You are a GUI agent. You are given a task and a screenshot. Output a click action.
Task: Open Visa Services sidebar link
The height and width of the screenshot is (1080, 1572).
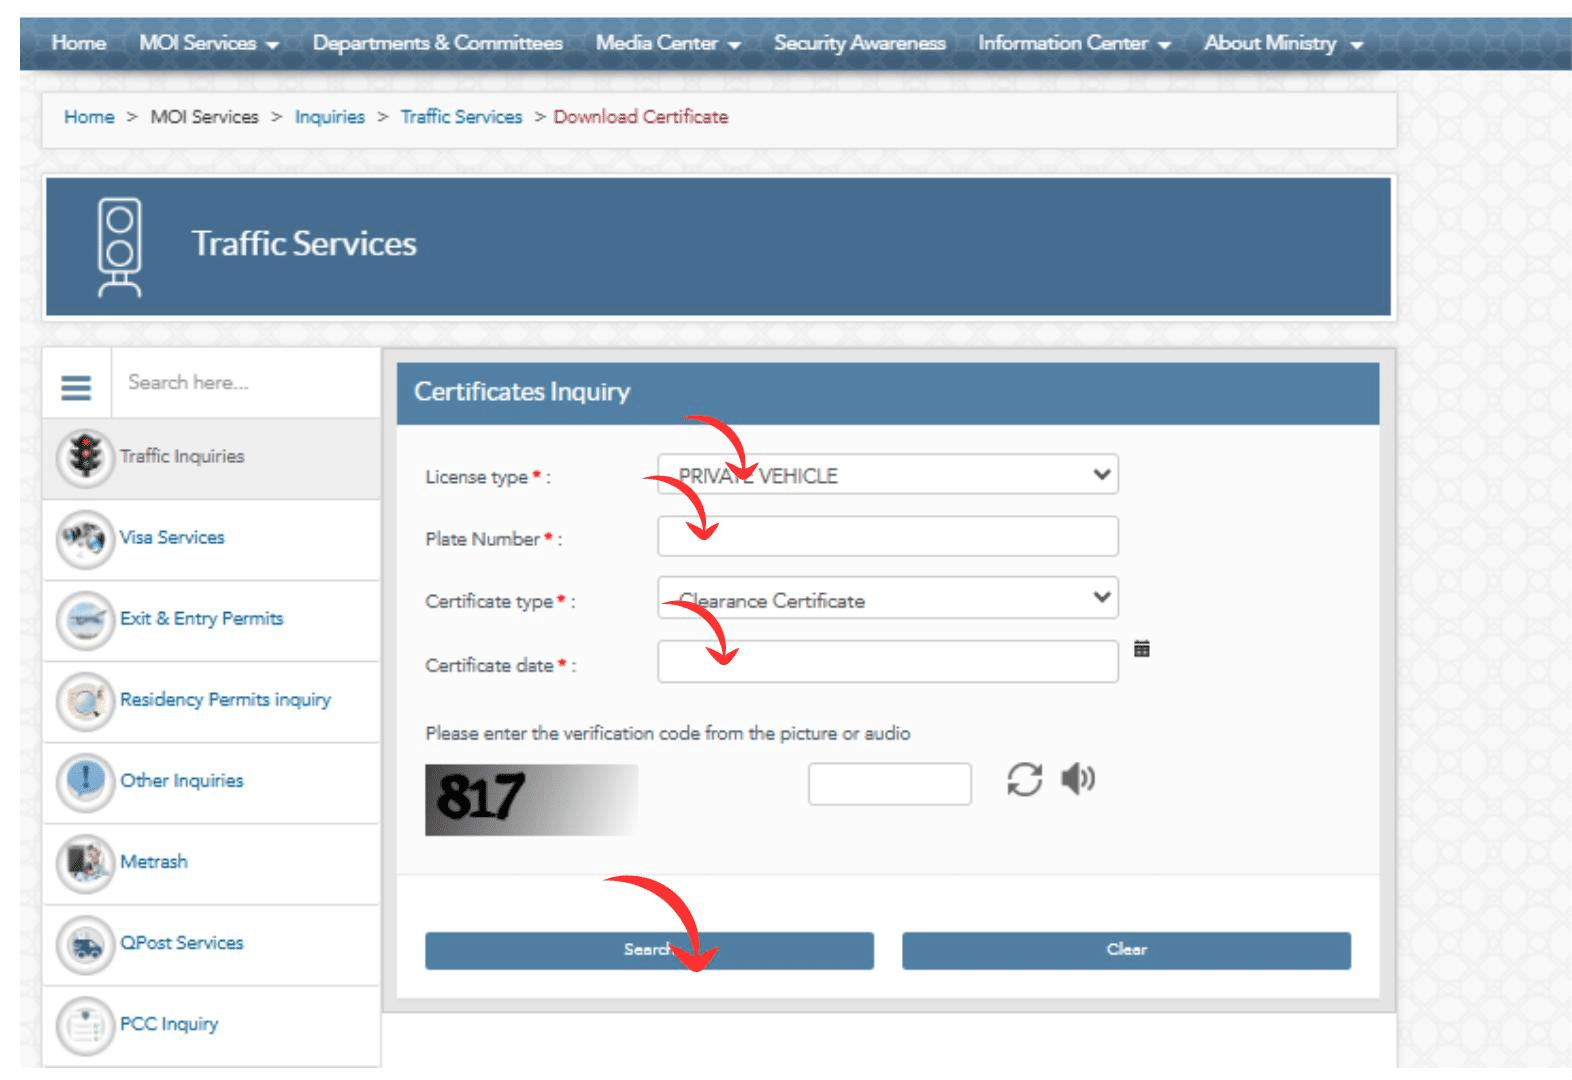point(172,537)
